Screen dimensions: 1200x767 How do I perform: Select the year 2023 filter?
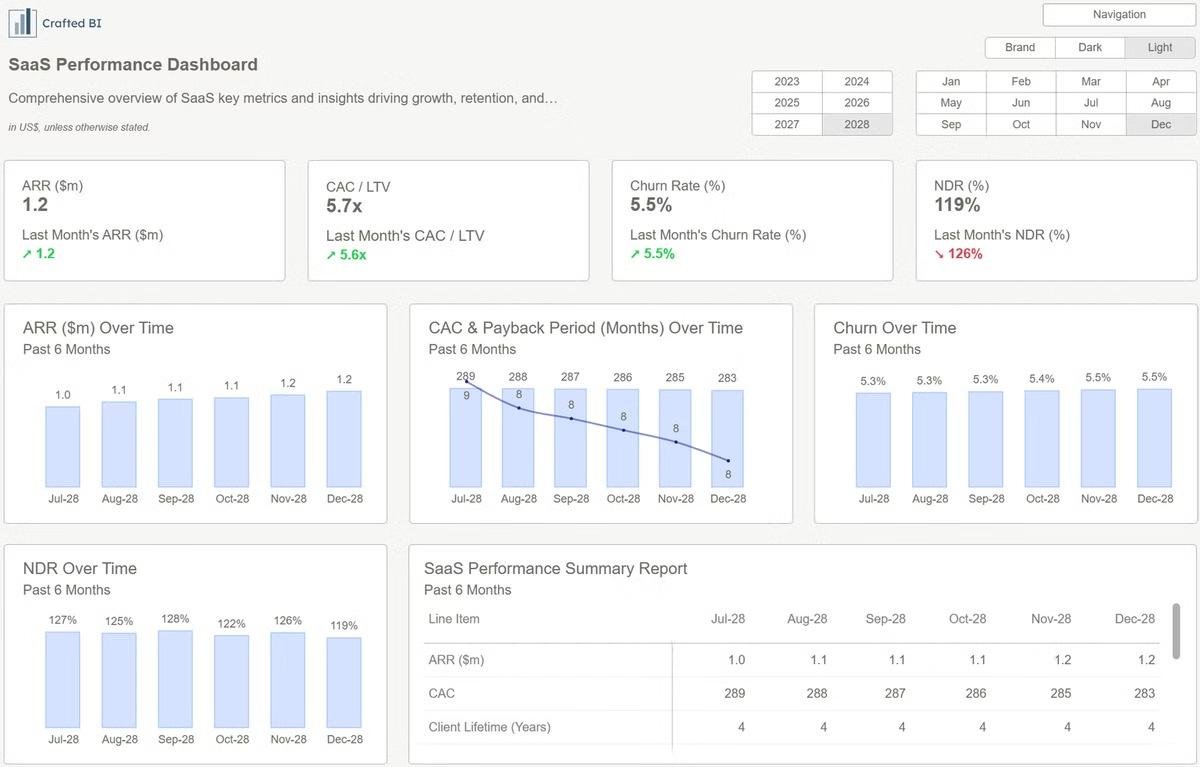click(x=787, y=82)
